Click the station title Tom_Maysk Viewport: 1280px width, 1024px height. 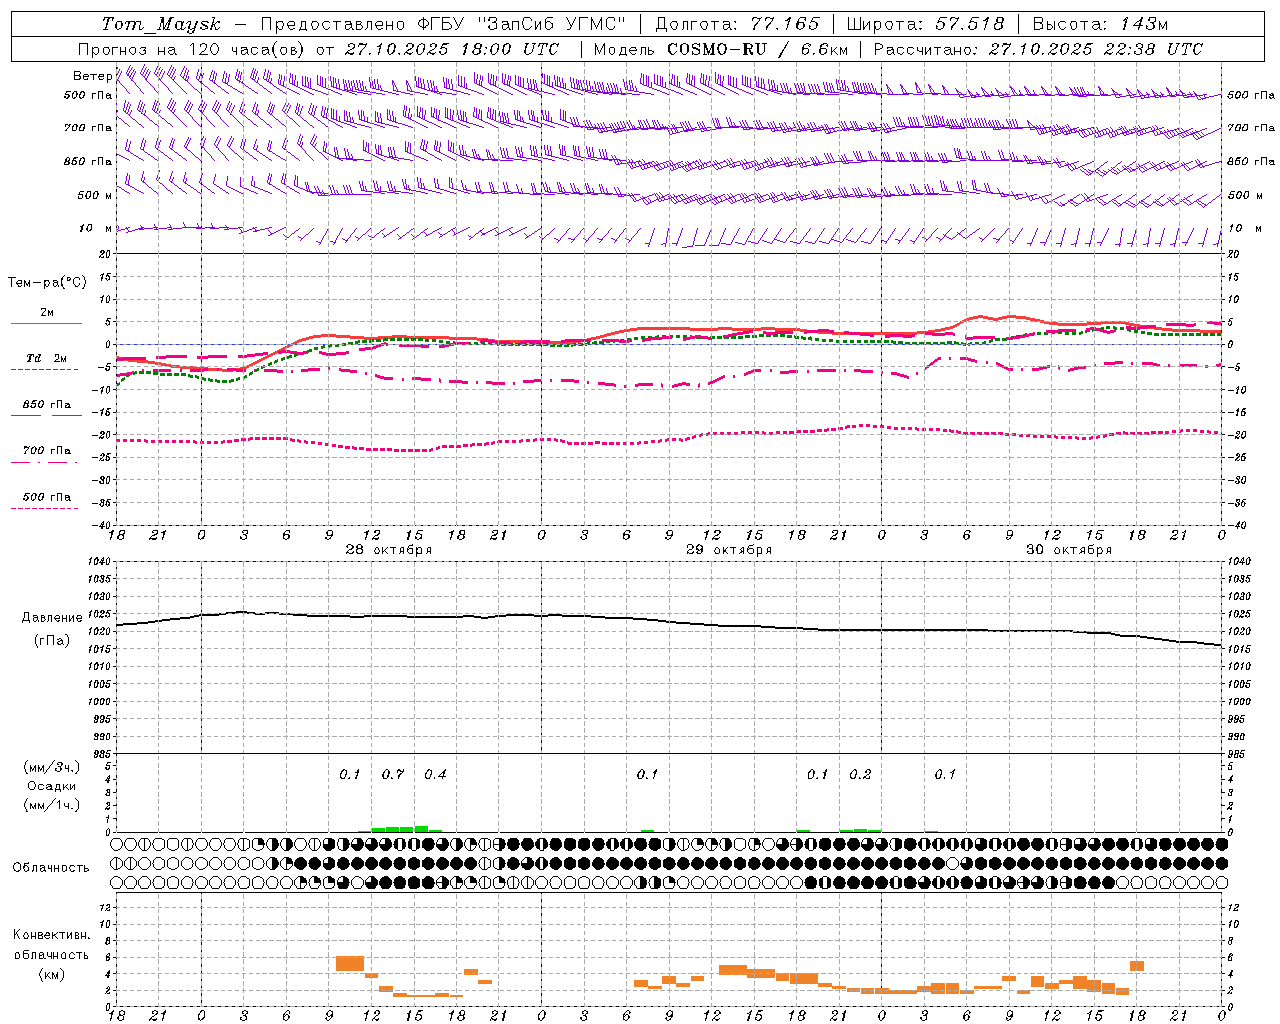point(161,24)
